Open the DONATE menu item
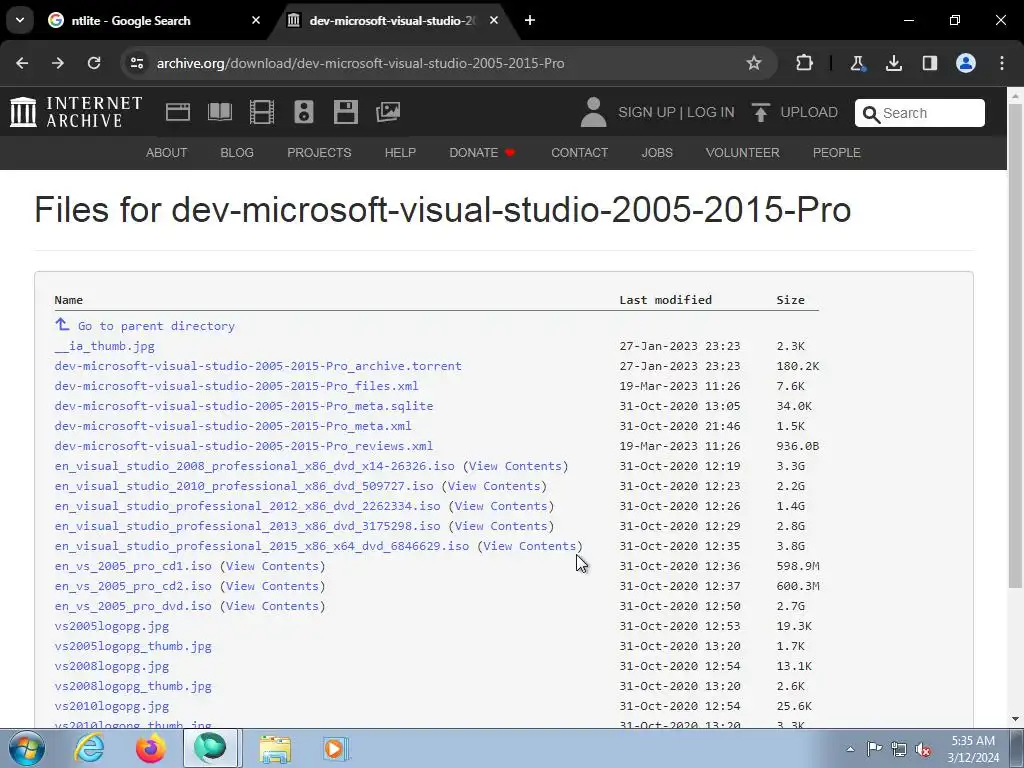Screen dimensions: 1024x768 pos(482,152)
